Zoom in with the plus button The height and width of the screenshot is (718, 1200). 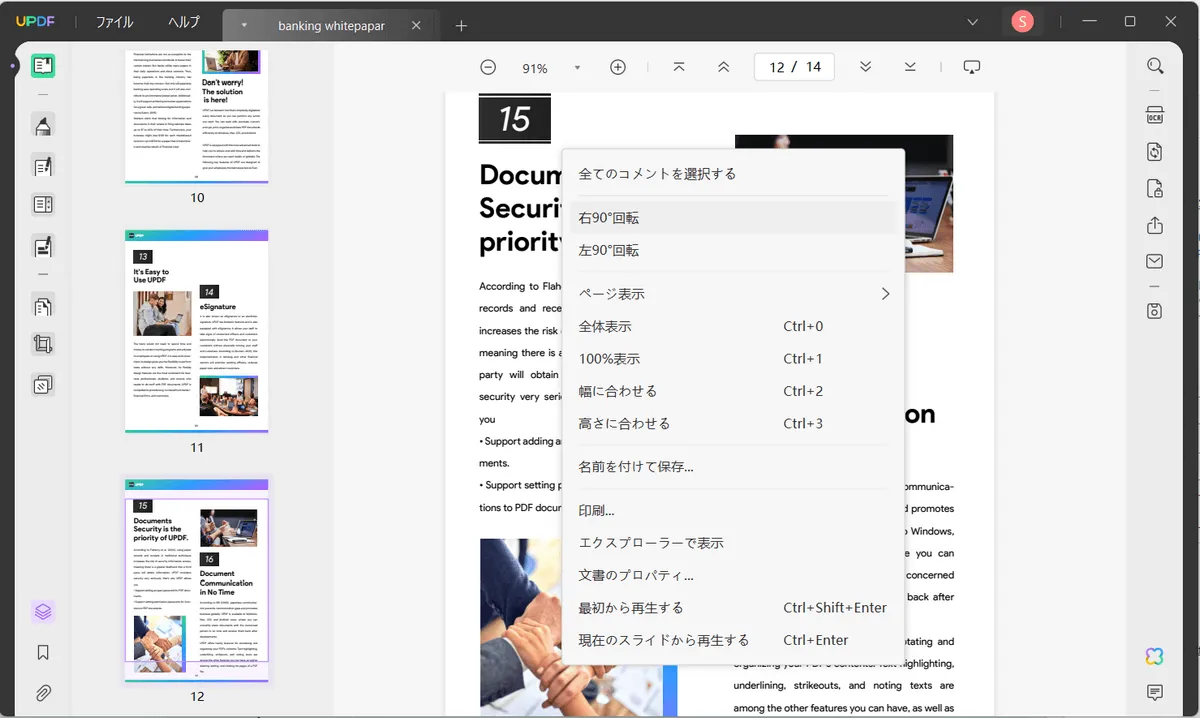click(618, 67)
